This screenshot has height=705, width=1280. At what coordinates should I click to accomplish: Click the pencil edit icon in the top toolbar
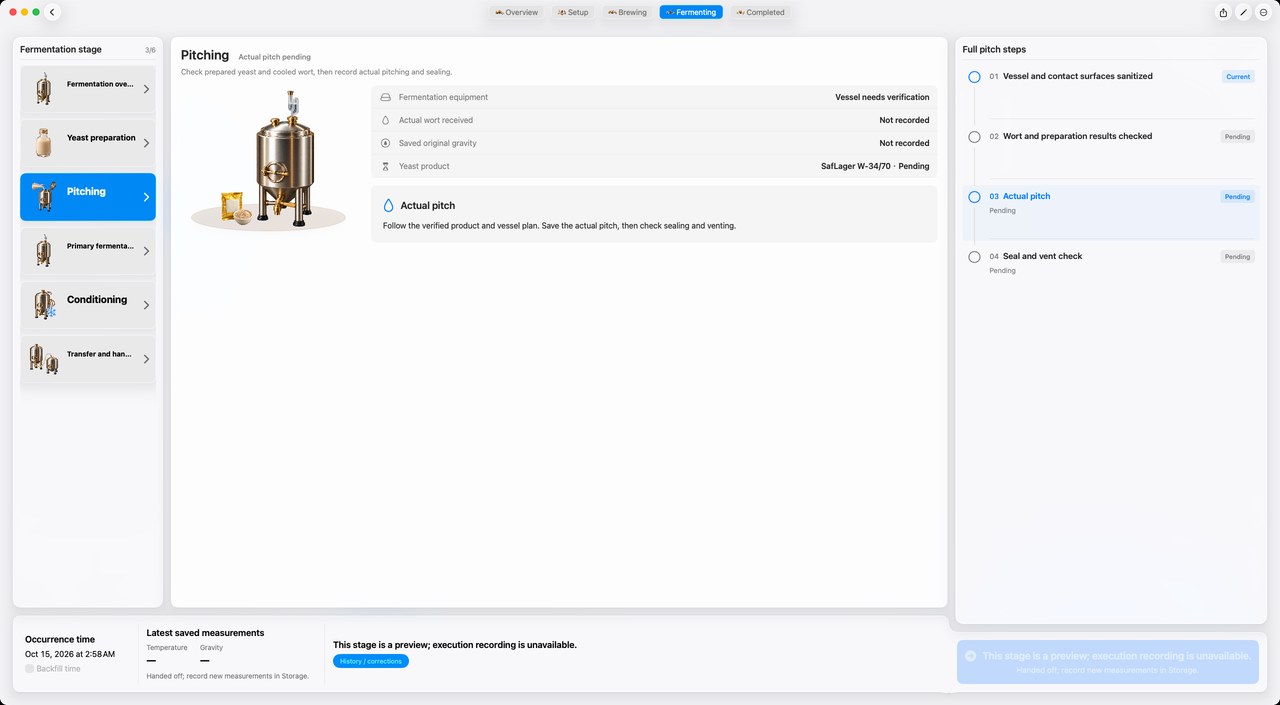point(1243,12)
